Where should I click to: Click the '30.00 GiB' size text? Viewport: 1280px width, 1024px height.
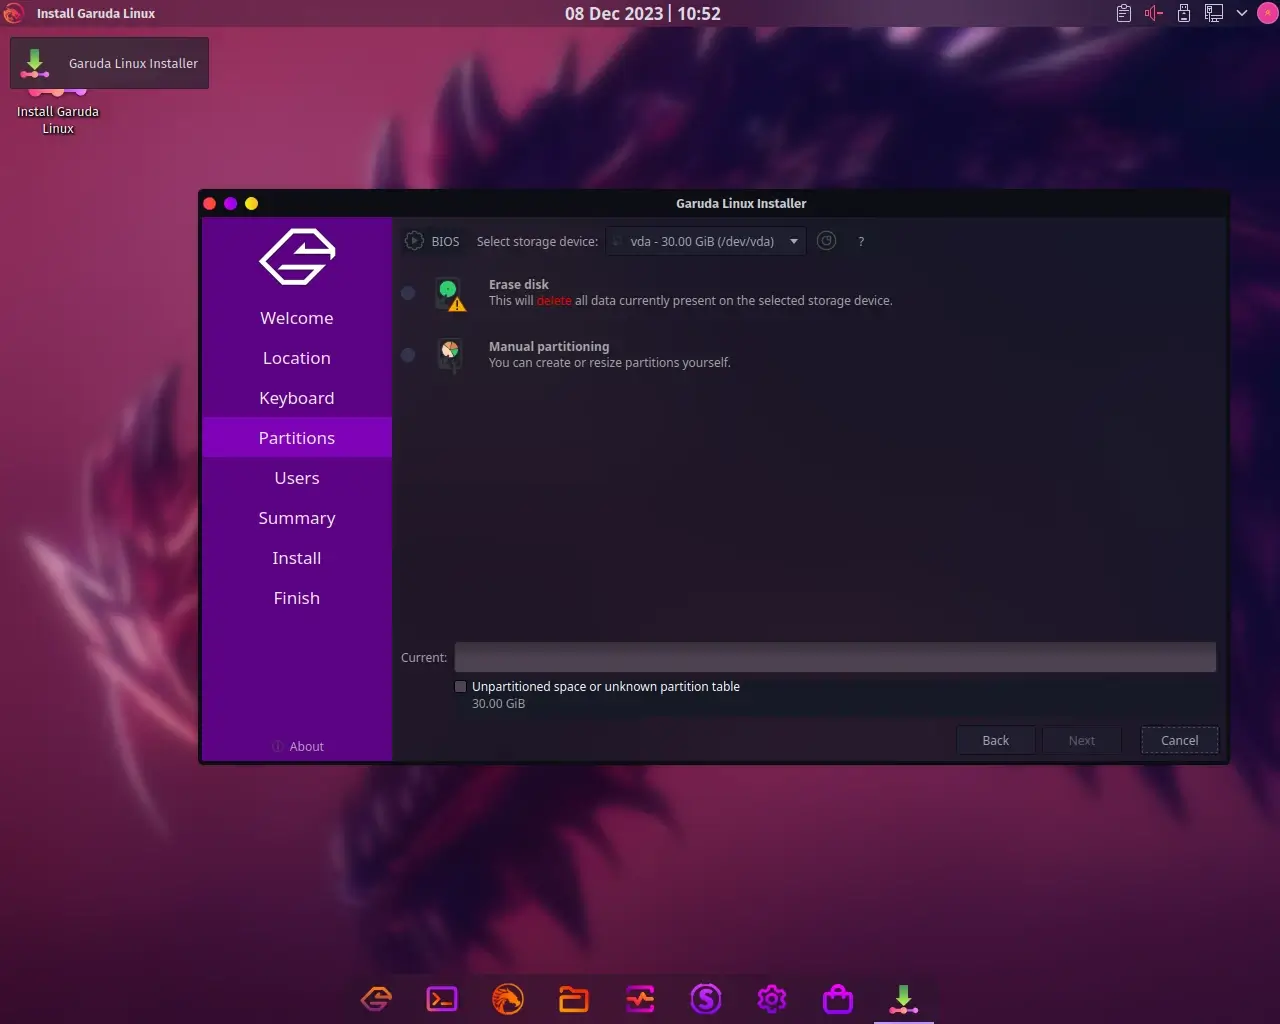click(498, 703)
